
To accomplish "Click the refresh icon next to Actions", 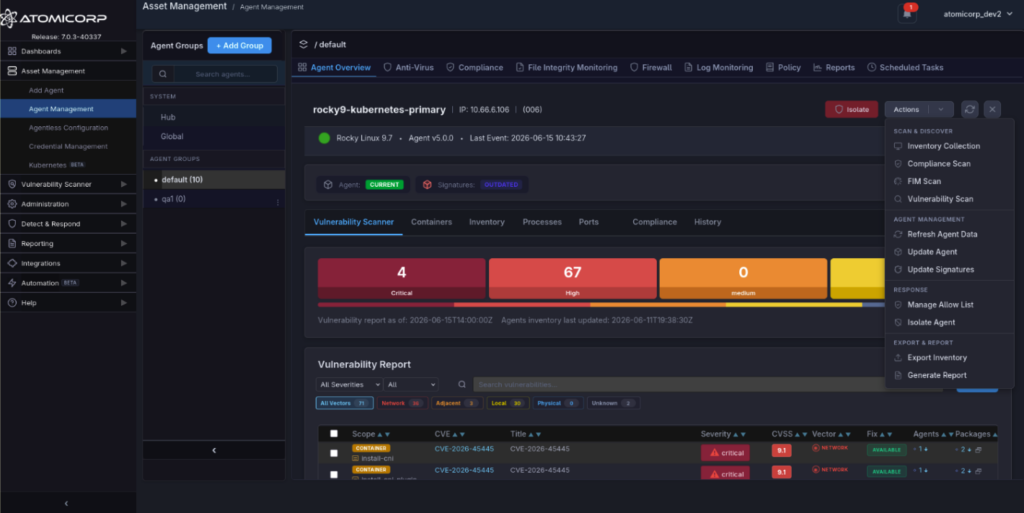I will tap(969, 110).
